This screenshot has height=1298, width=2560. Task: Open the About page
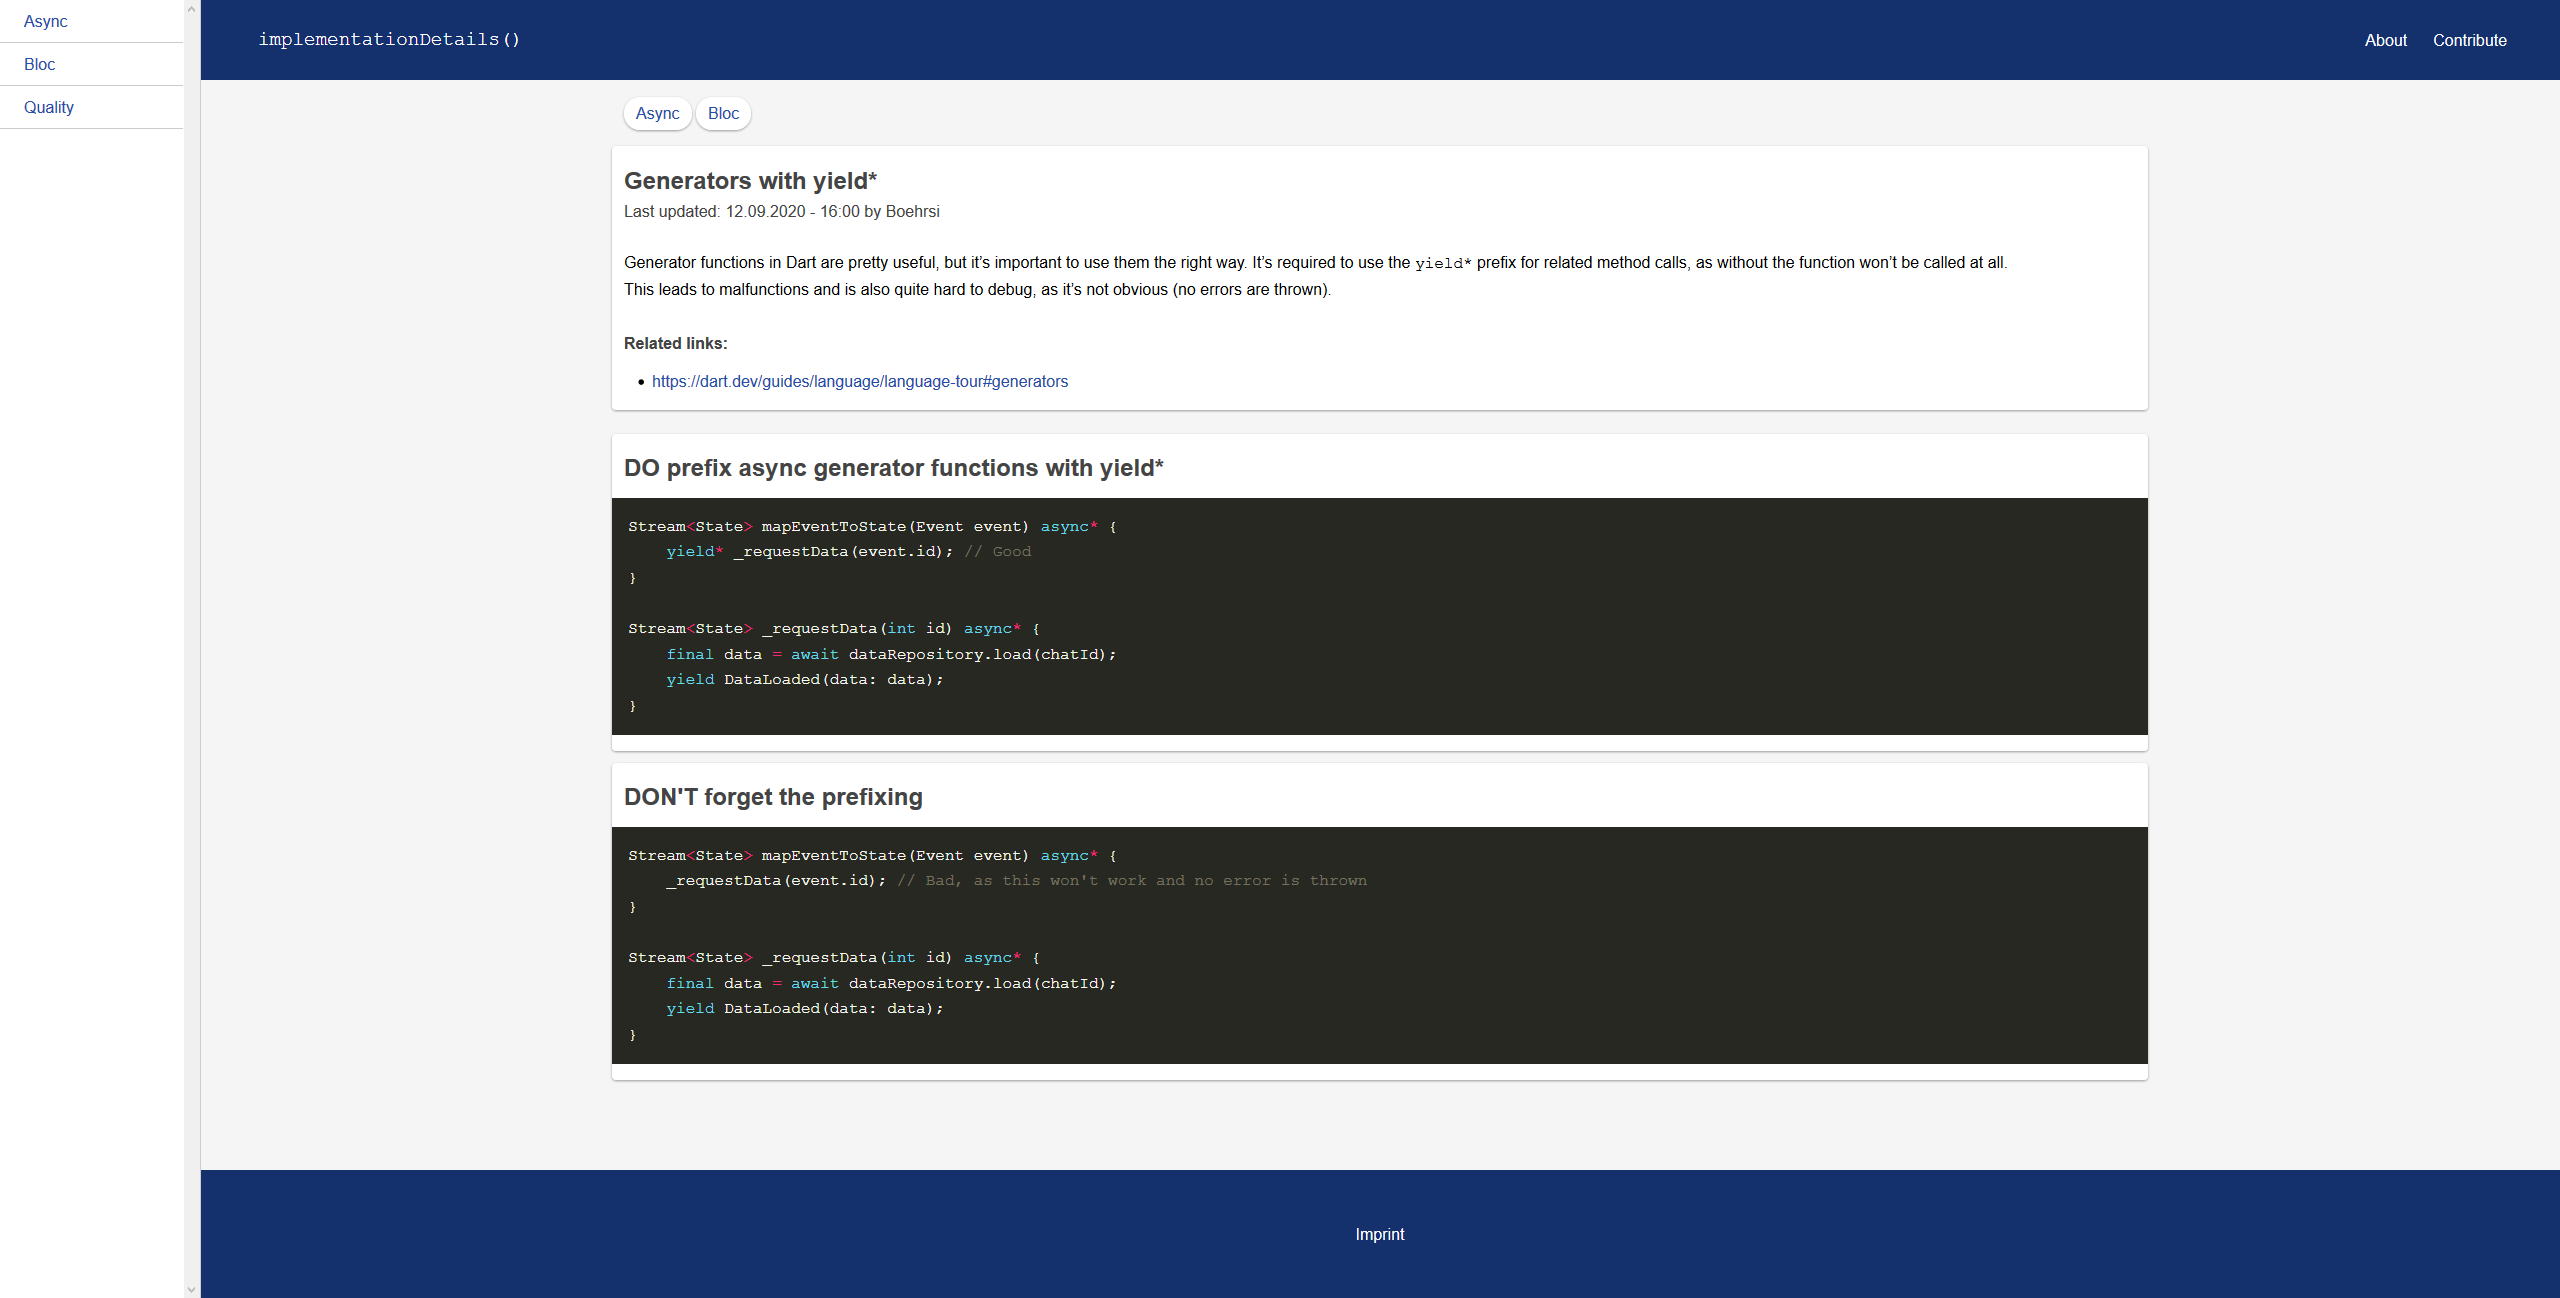pyautogui.click(x=2385, y=40)
